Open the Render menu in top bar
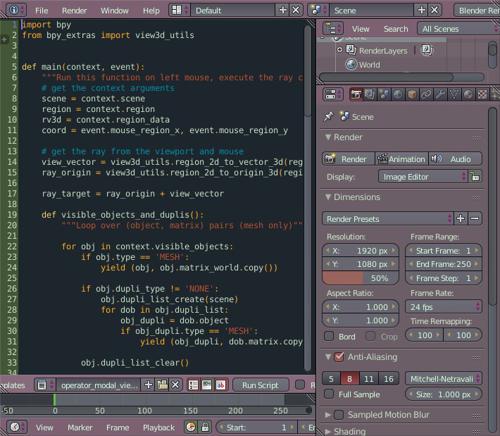 74,11
